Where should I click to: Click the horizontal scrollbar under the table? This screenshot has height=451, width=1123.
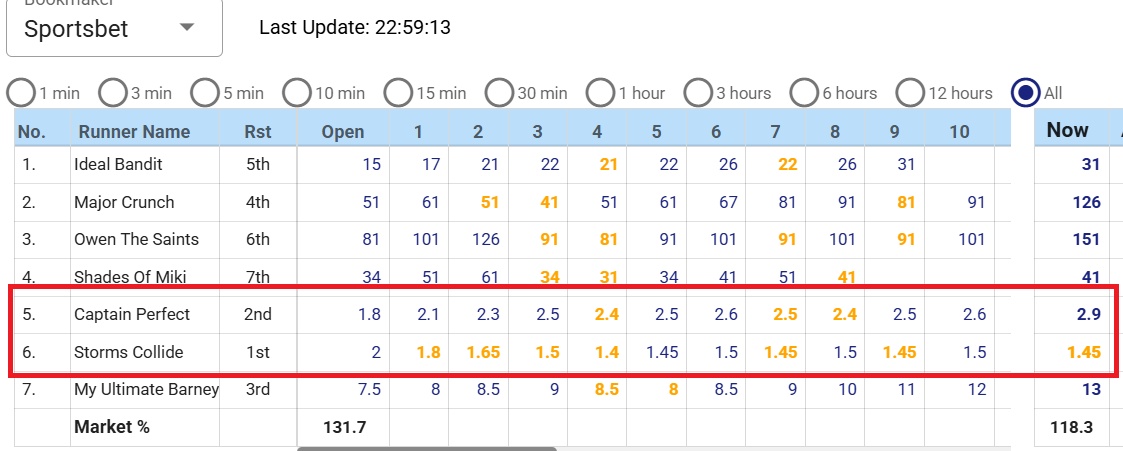click(x=426, y=448)
